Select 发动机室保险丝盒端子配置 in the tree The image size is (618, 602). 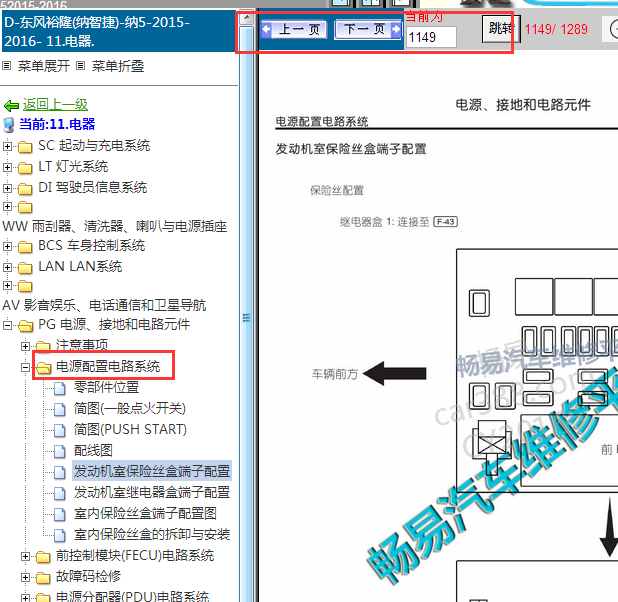tap(152, 471)
